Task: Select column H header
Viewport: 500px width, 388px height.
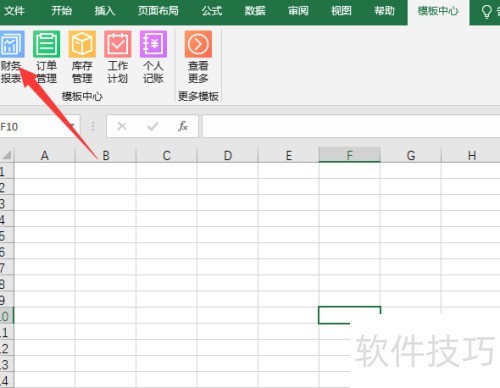Action: coord(471,155)
